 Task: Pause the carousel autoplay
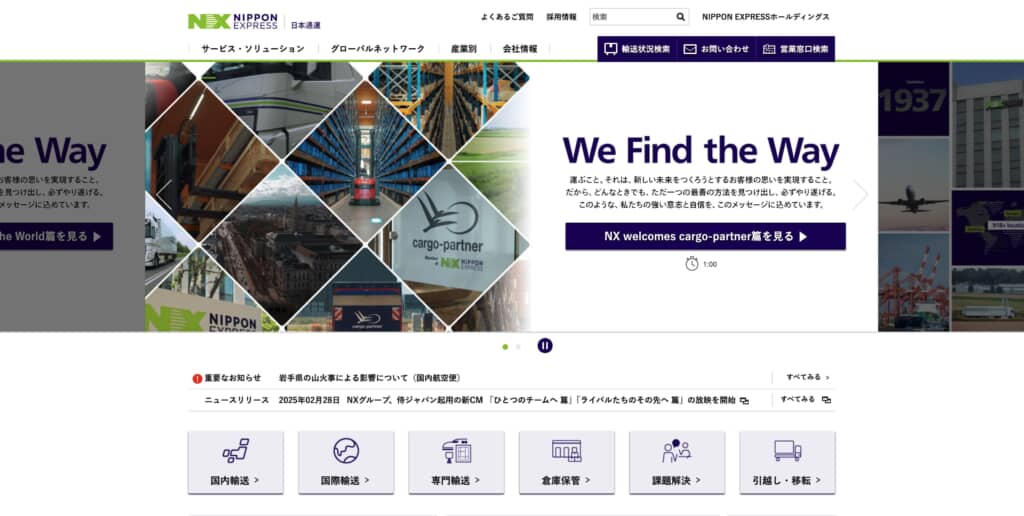[545, 346]
